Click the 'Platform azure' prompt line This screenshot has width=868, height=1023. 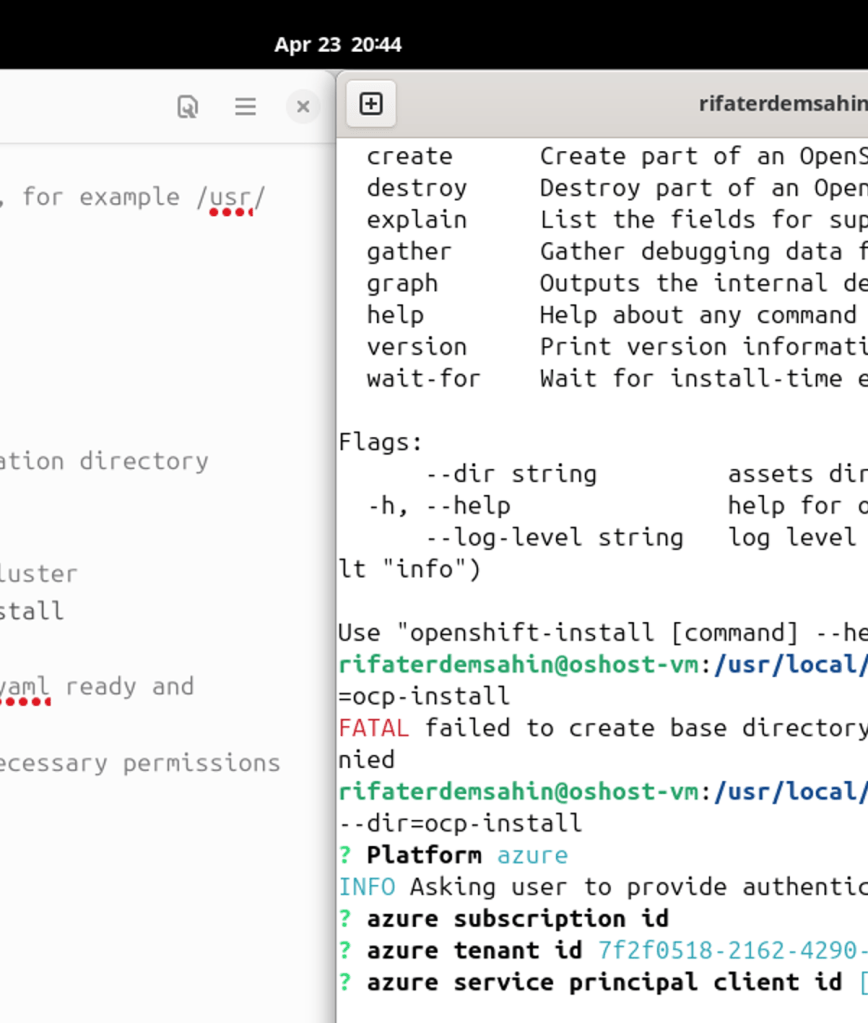(x=454, y=855)
